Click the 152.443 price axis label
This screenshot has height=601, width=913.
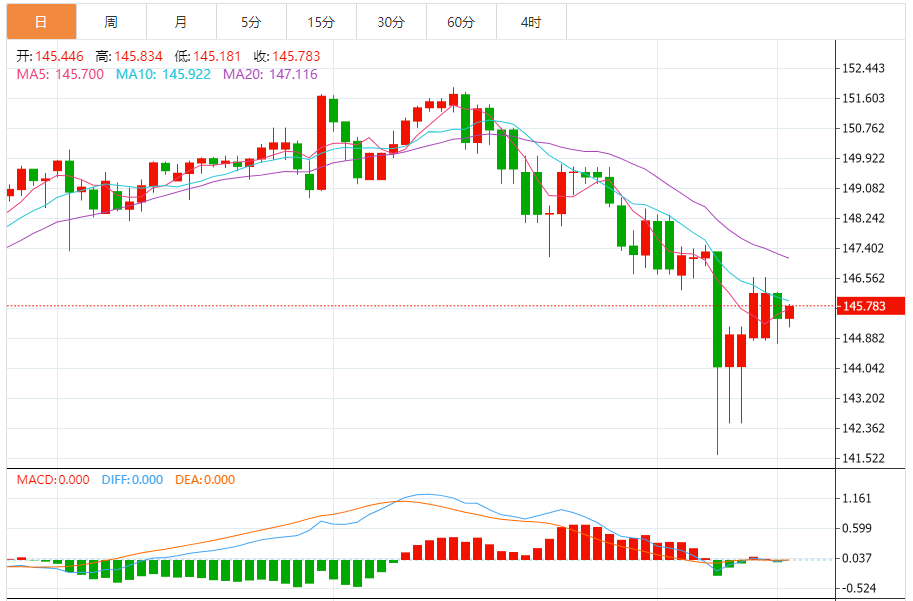pyautogui.click(x=864, y=68)
